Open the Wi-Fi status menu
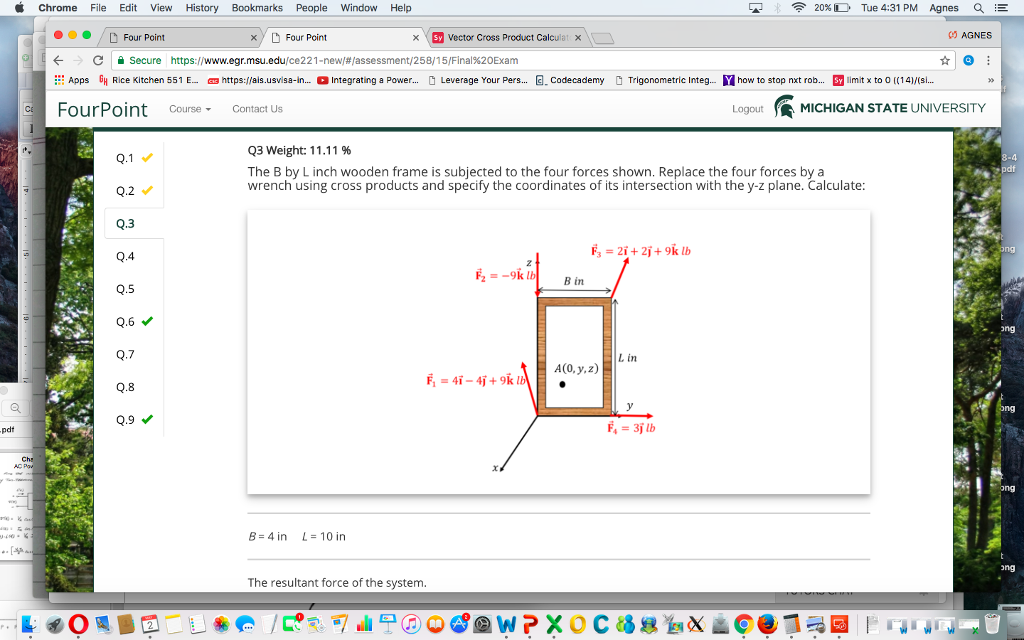The width and height of the screenshot is (1024, 640). (798, 8)
